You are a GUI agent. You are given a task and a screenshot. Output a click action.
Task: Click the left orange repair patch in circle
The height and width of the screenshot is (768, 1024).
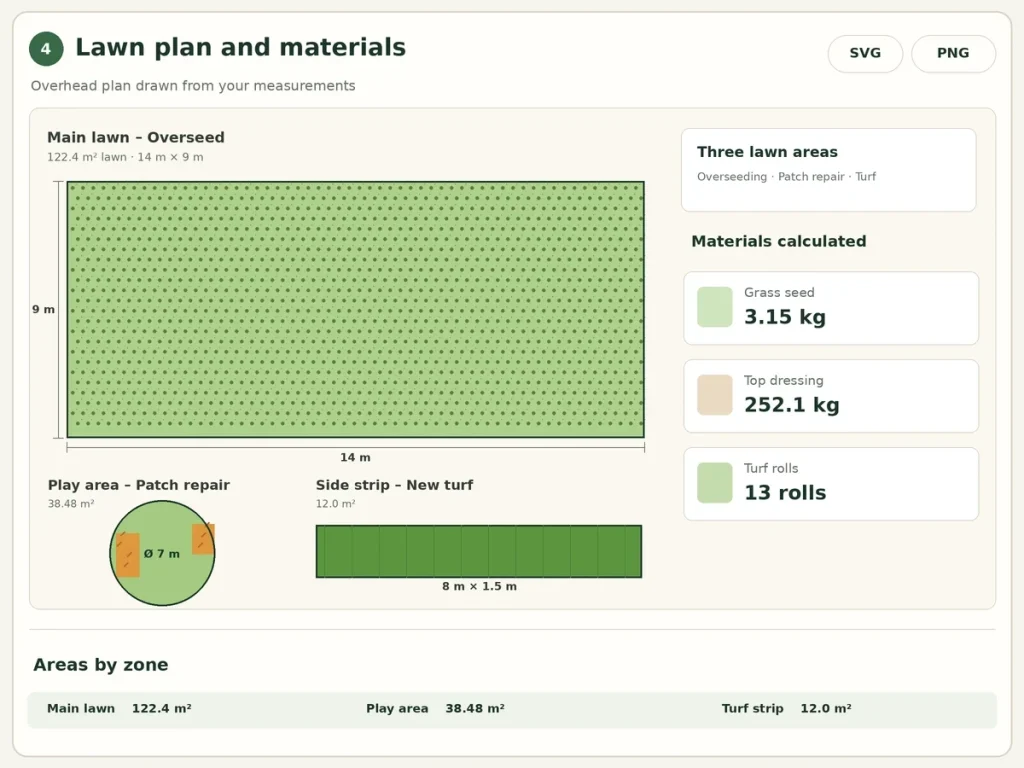tap(128, 555)
